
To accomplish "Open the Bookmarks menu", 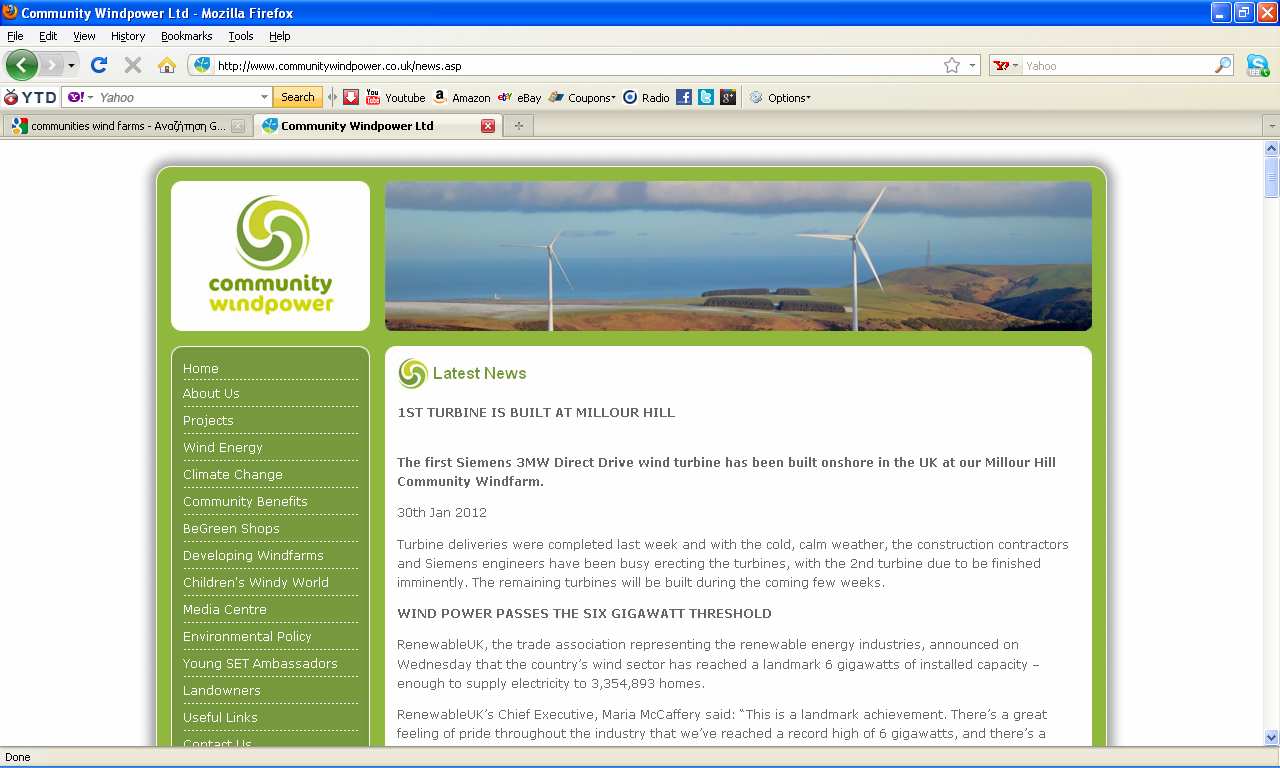I will click(186, 36).
